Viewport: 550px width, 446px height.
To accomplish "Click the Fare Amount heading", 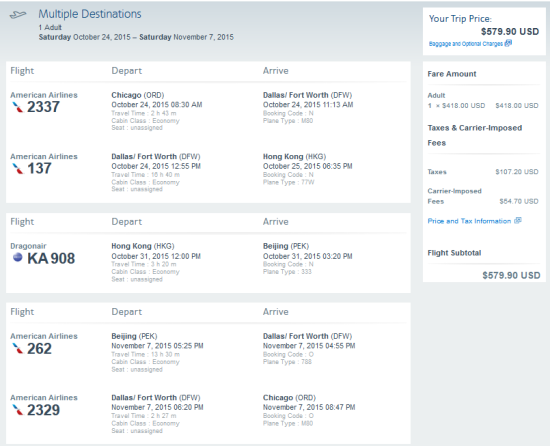I will (x=452, y=74).
